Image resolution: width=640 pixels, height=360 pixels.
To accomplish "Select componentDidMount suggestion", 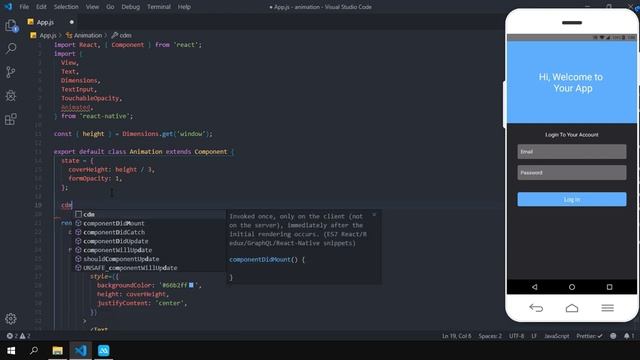I will pyautogui.click(x=149, y=223).
